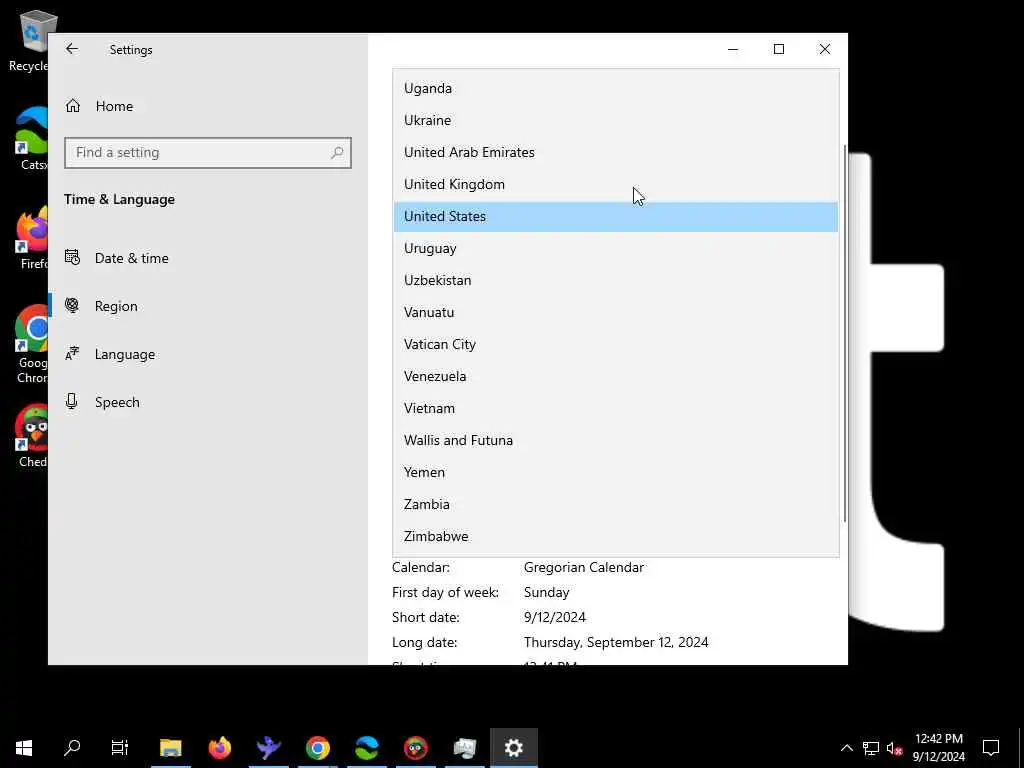Click the Find a setting search box

tap(208, 152)
